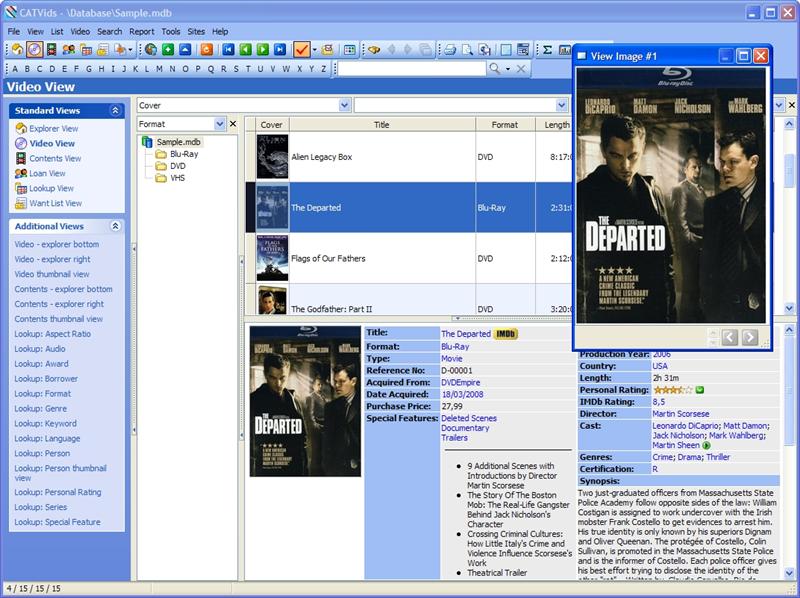
Task: Collapse the Standard Views panel
Action: (115, 110)
